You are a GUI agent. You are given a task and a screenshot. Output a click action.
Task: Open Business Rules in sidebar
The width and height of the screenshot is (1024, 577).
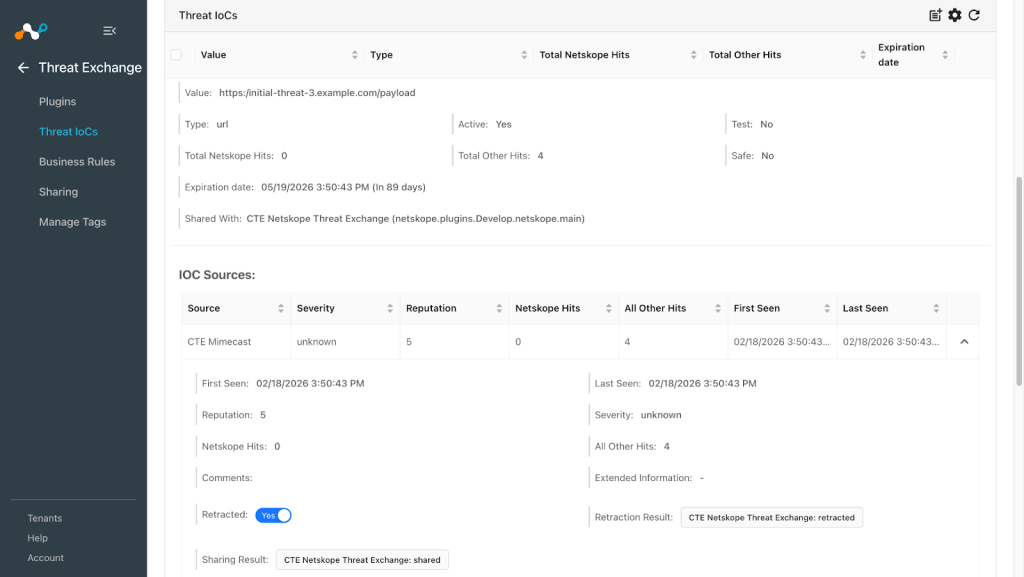(76, 161)
